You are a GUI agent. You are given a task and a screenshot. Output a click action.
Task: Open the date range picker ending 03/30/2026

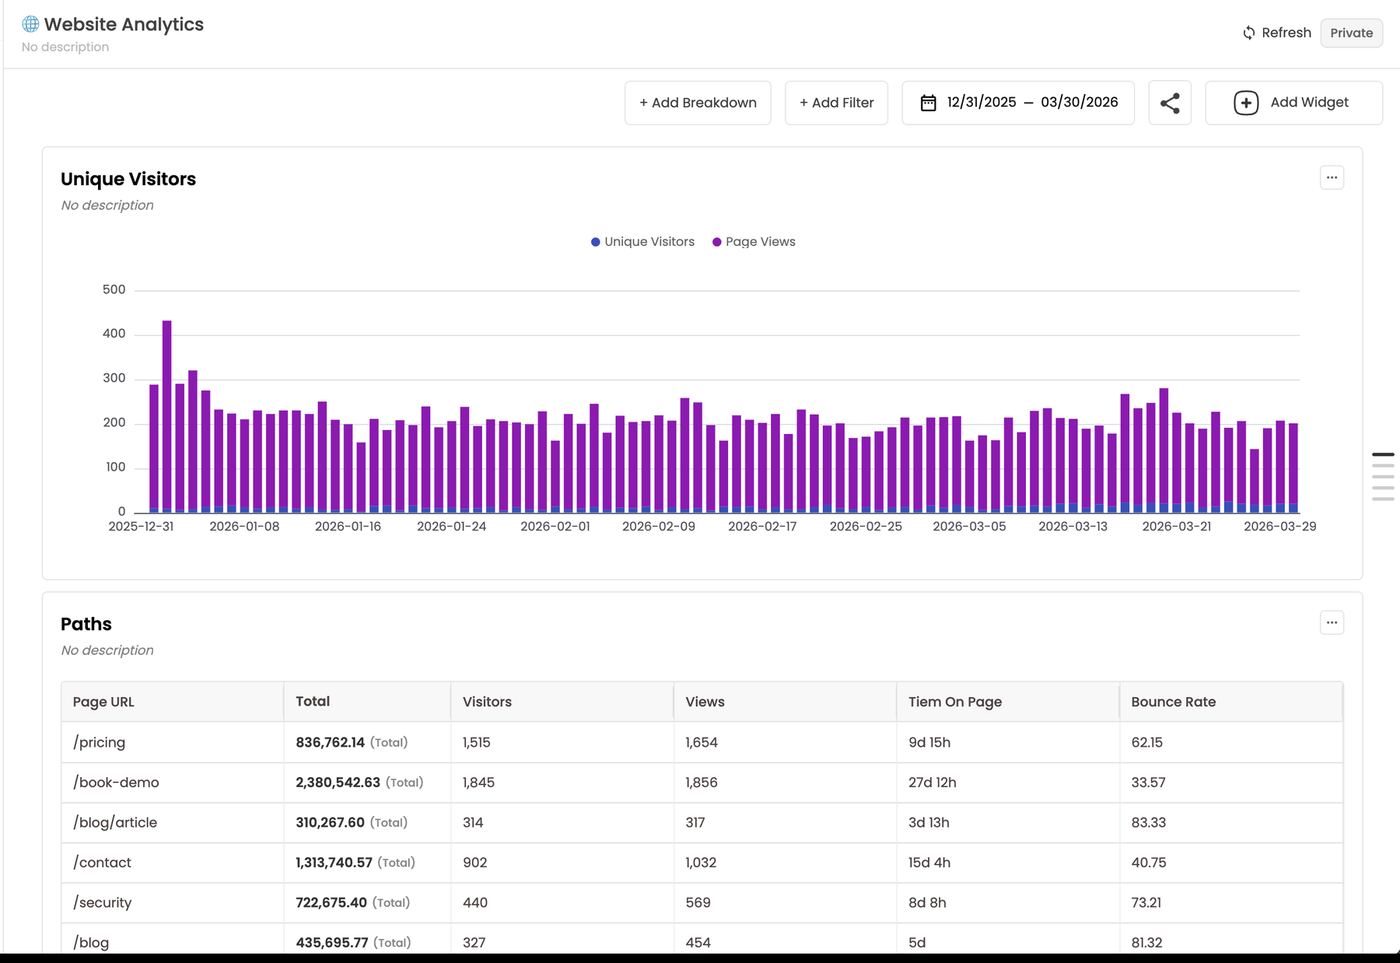point(1018,103)
